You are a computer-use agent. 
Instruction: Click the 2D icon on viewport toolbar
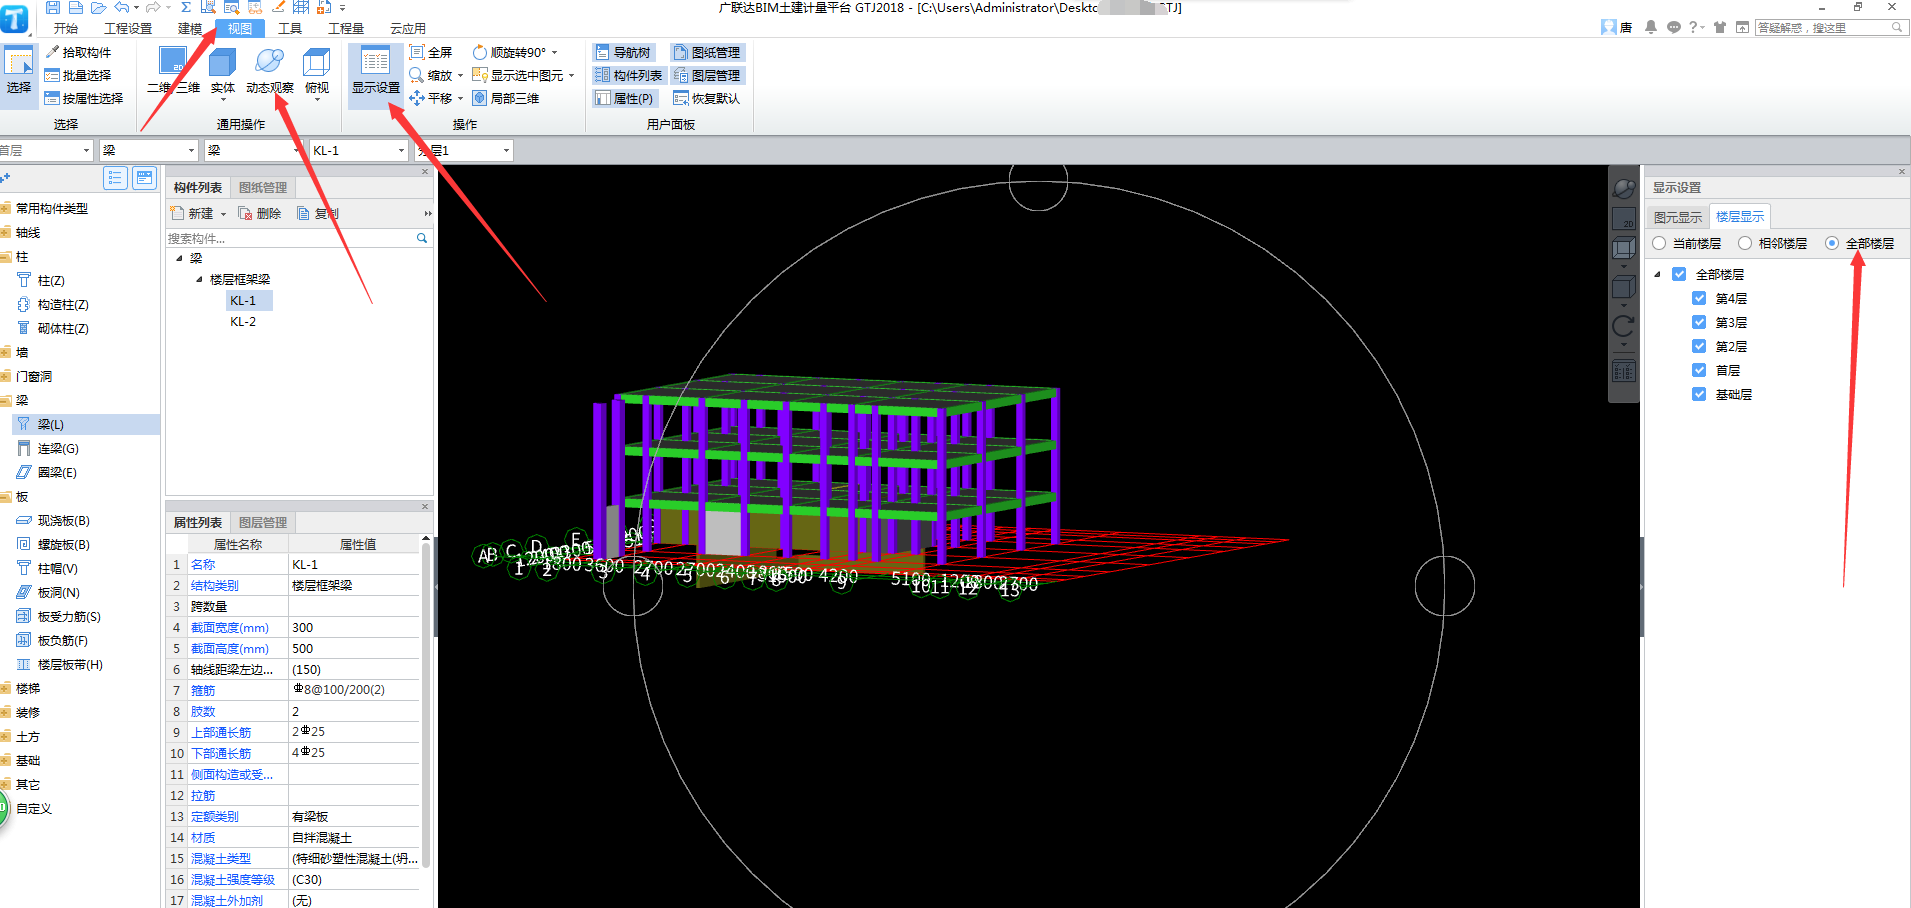tap(1624, 218)
